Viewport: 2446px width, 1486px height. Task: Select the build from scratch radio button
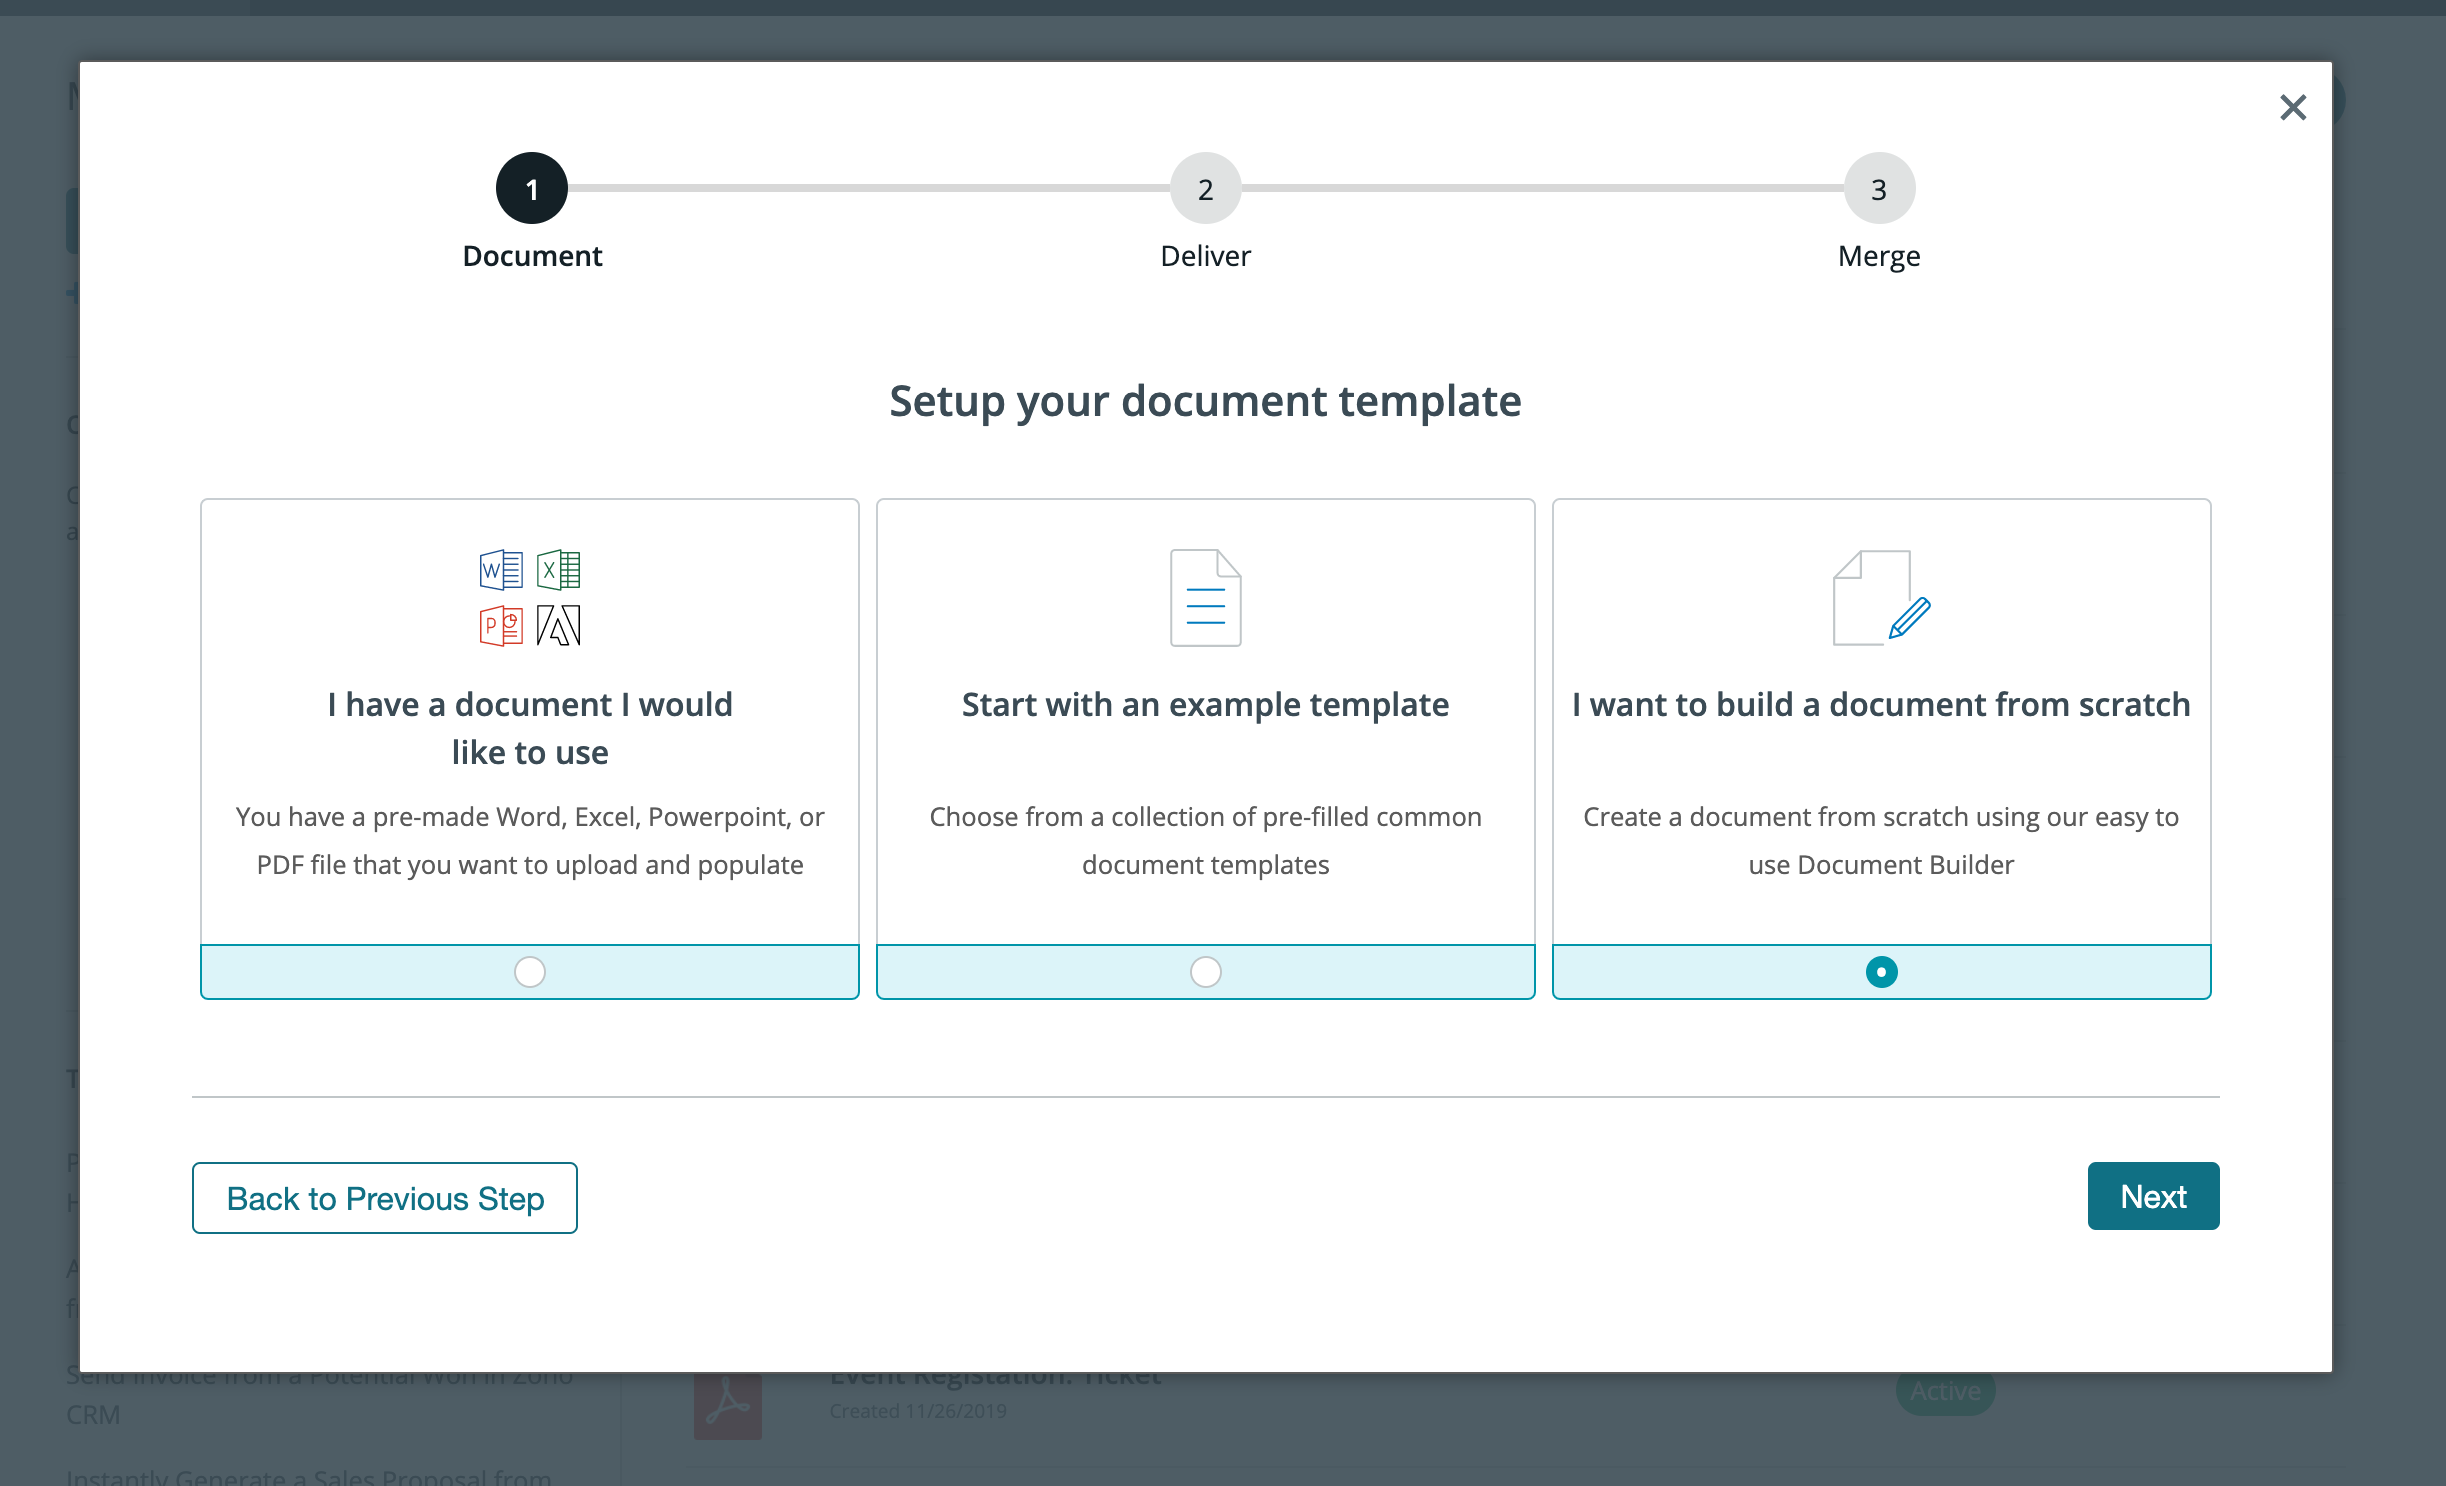1881,971
